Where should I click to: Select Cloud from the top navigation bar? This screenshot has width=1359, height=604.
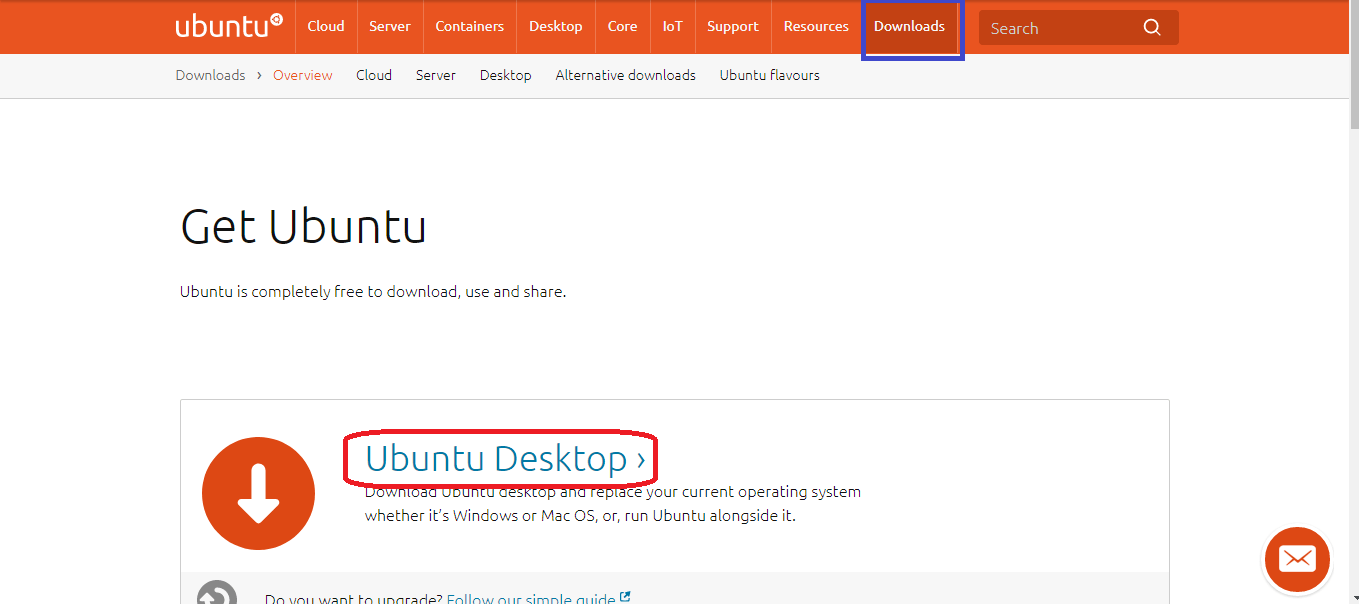325,27
